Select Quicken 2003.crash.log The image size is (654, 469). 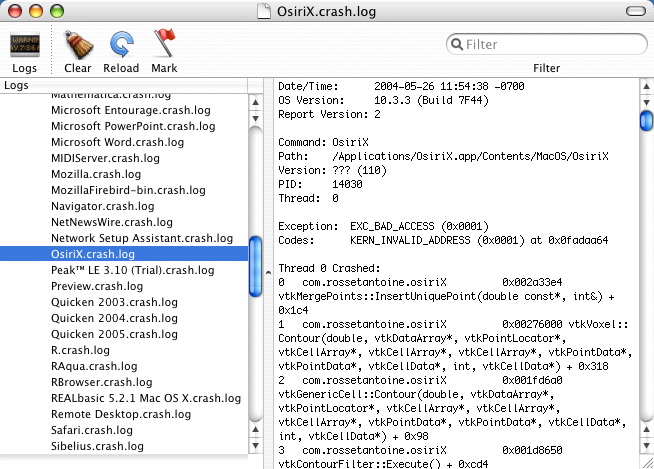(x=114, y=302)
